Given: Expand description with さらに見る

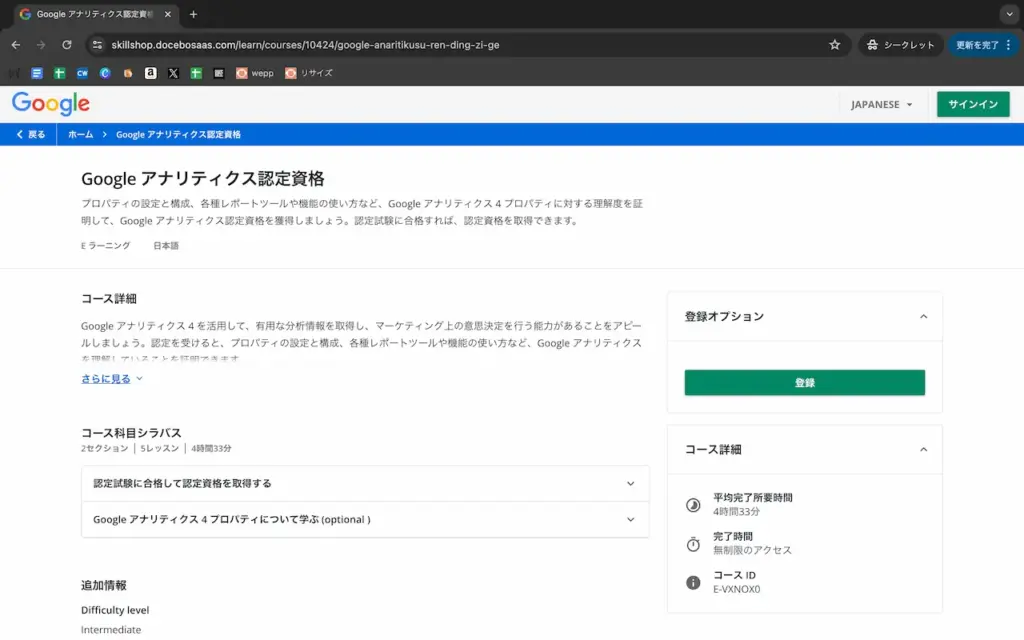Looking at the screenshot, I should 112,379.
